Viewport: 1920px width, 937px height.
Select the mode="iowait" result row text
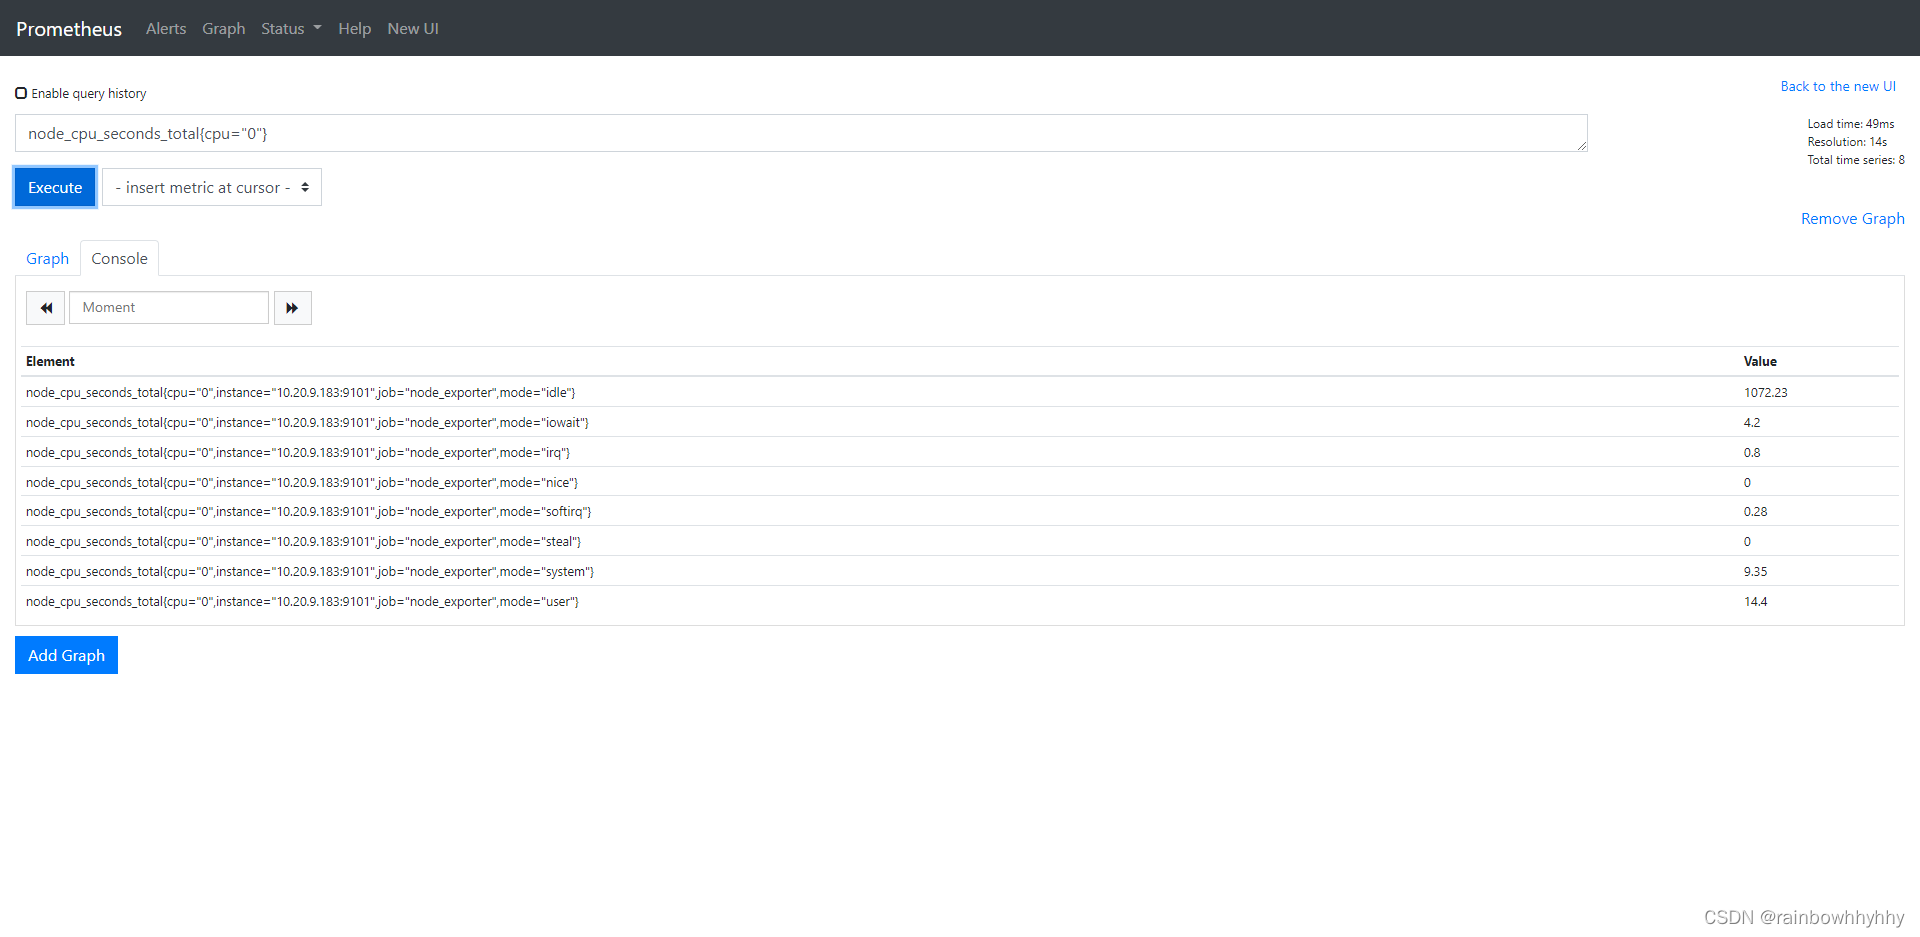pos(307,422)
